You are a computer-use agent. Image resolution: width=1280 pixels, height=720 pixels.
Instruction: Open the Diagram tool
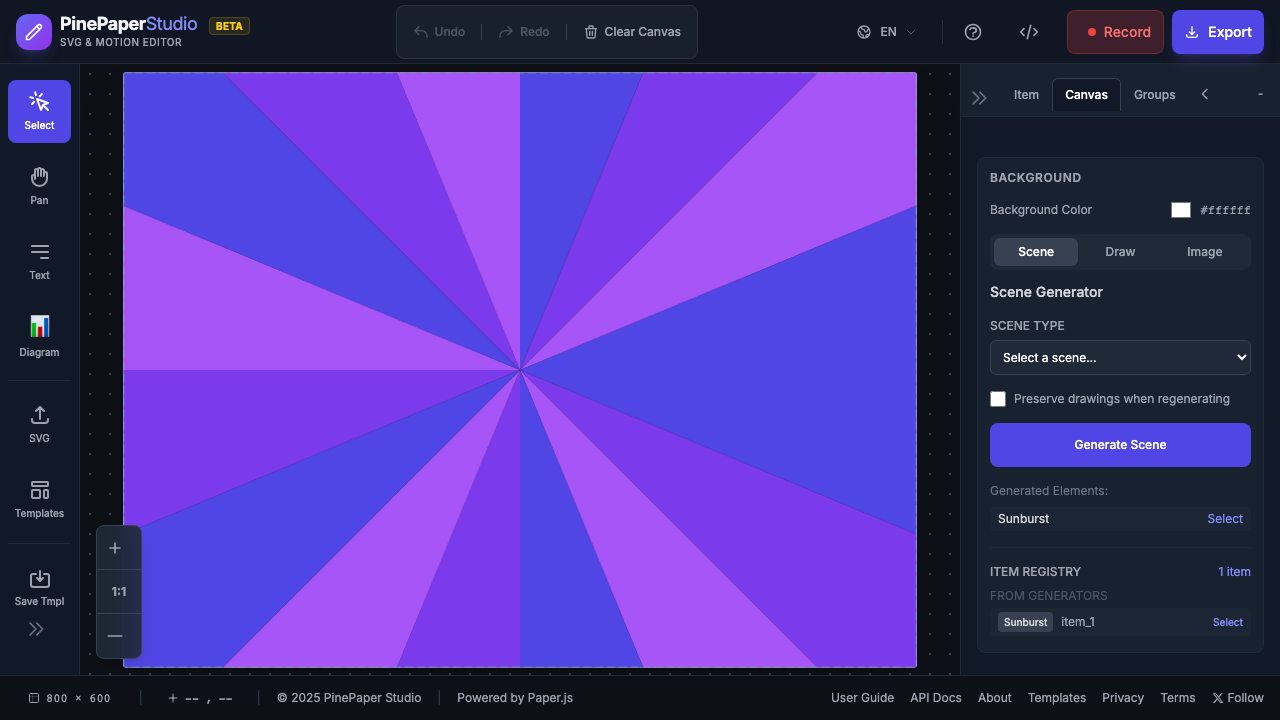[x=39, y=336]
